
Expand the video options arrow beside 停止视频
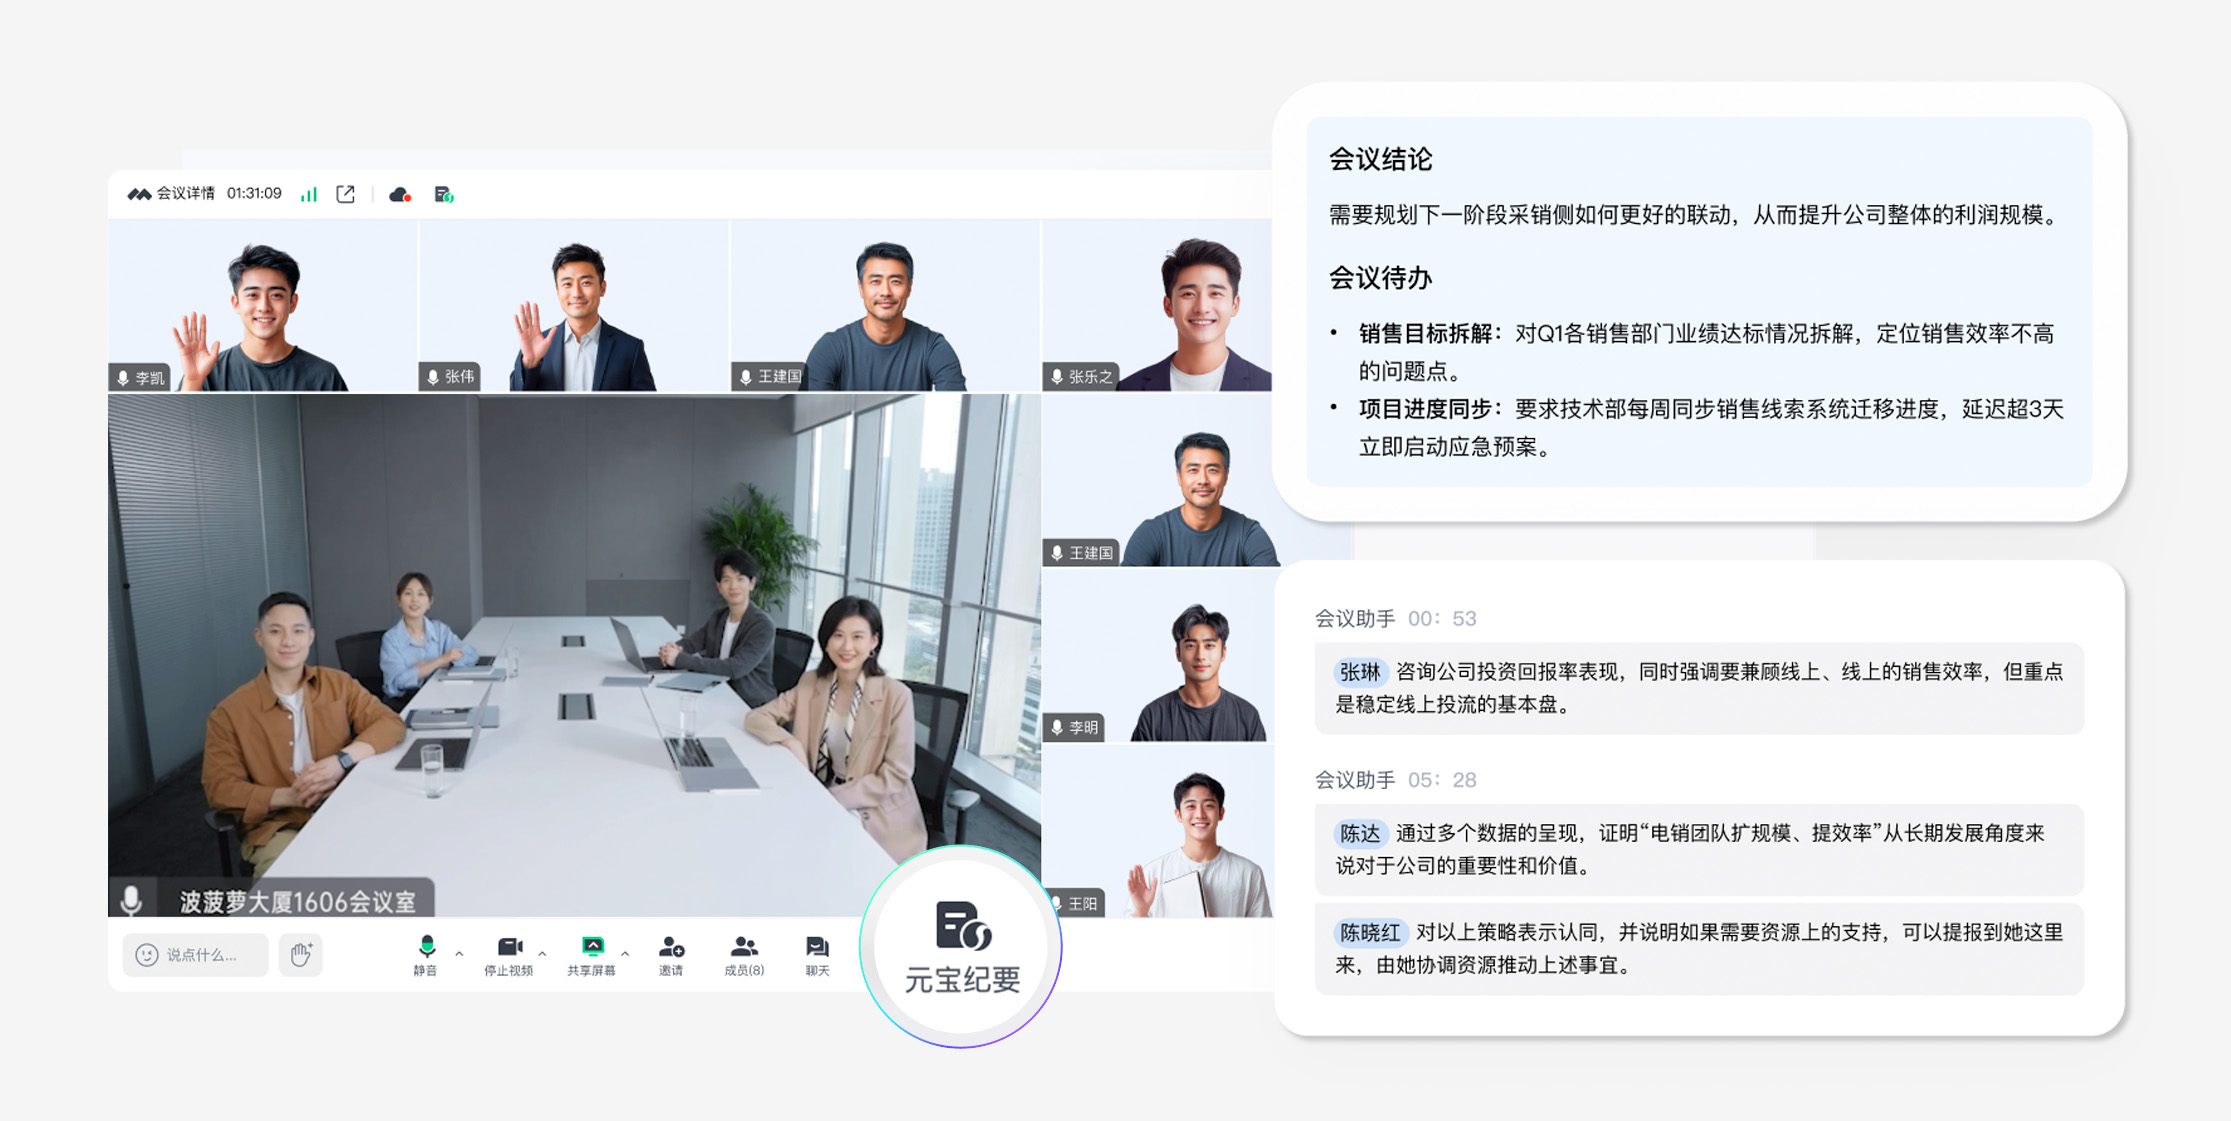[x=542, y=954]
